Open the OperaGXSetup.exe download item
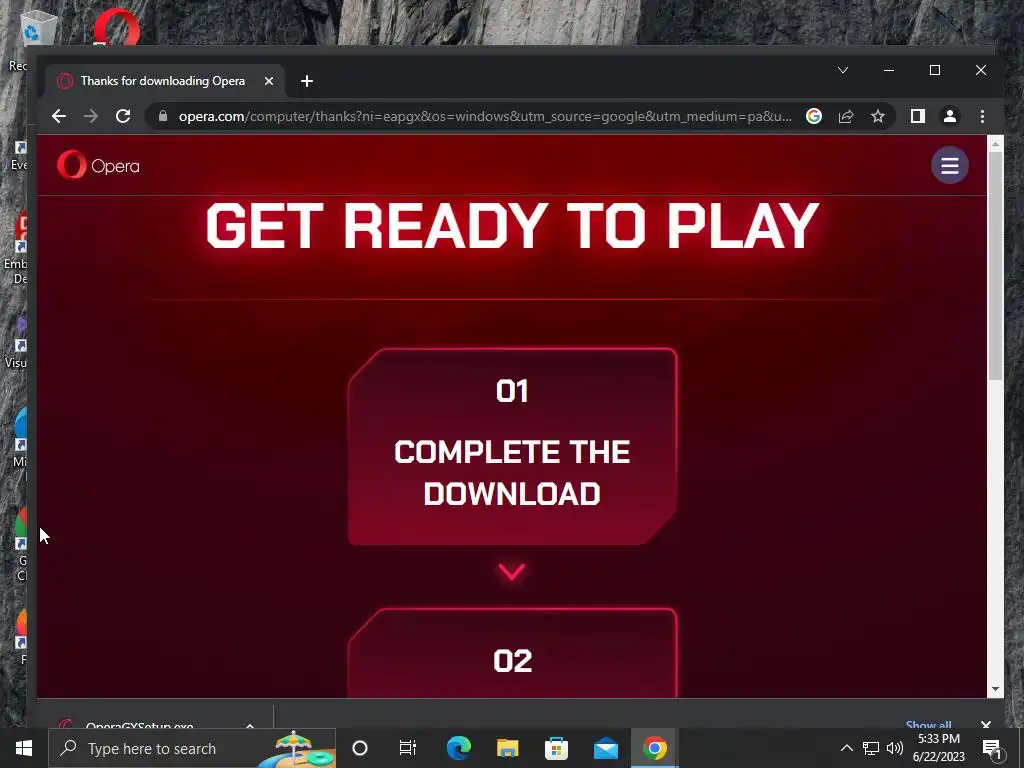The image size is (1024, 768). [x=139, y=724]
